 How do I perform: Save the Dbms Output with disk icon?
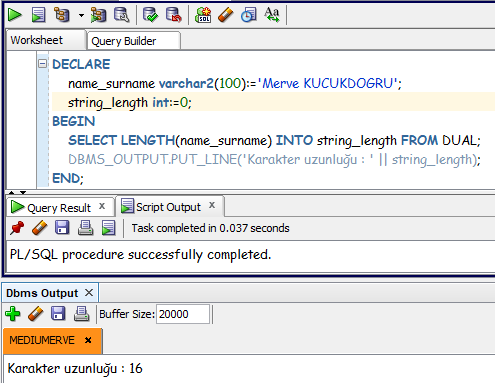pyautogui.click(x=58, y=314)
